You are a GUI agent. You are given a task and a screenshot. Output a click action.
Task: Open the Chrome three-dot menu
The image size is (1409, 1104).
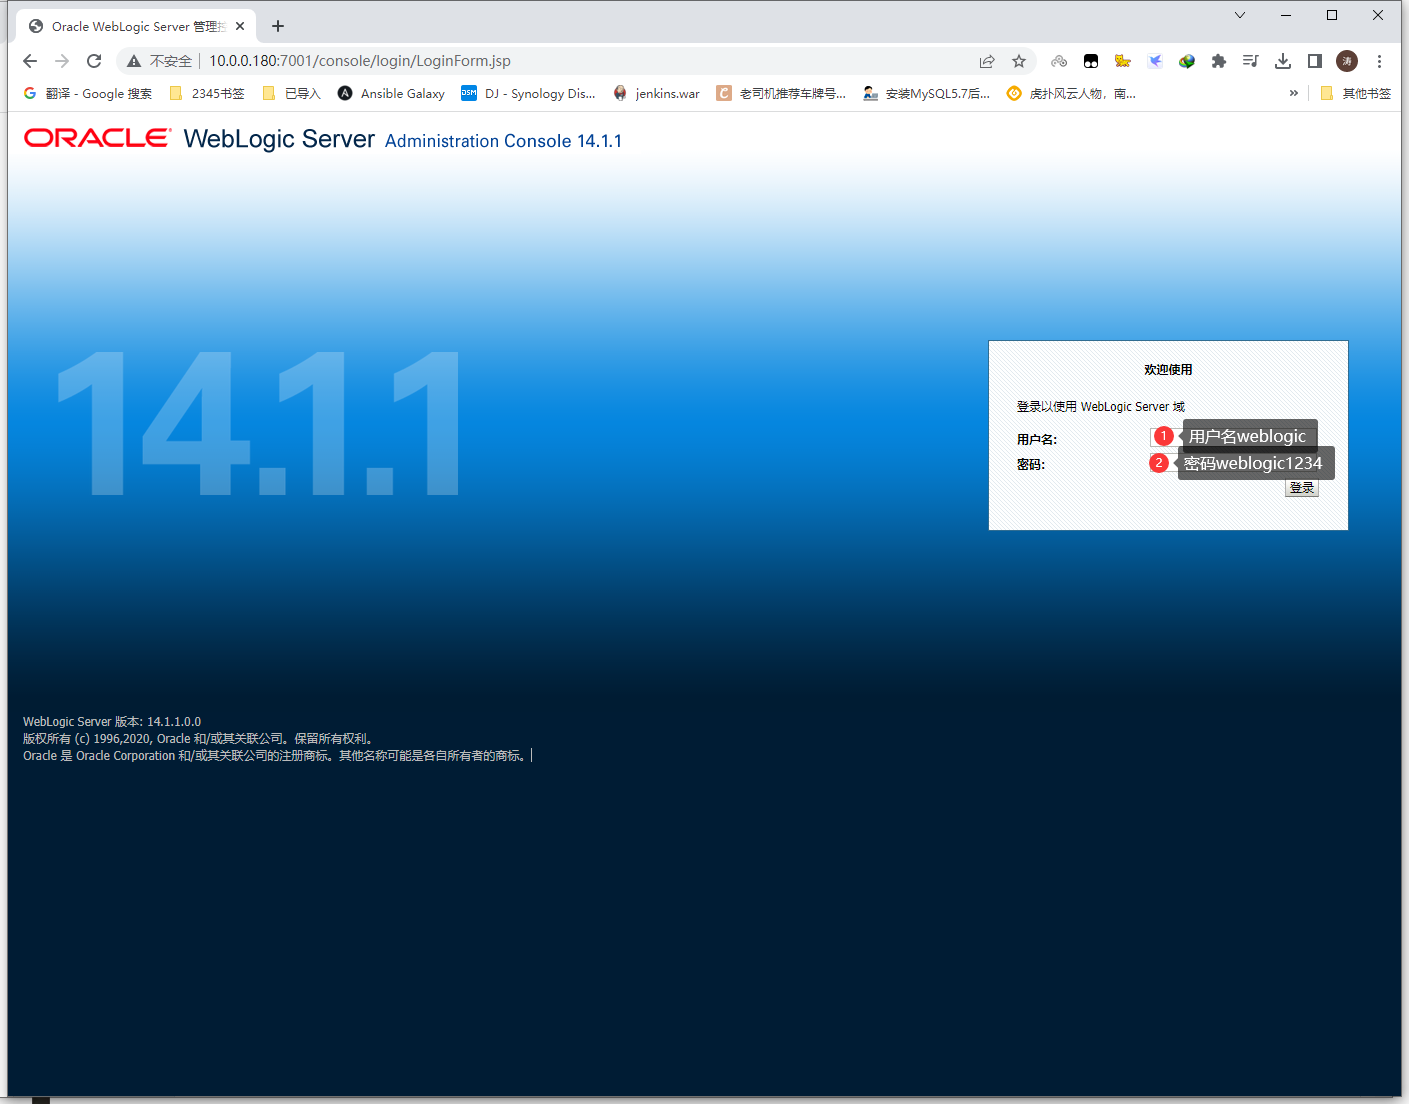point(1379,61)
